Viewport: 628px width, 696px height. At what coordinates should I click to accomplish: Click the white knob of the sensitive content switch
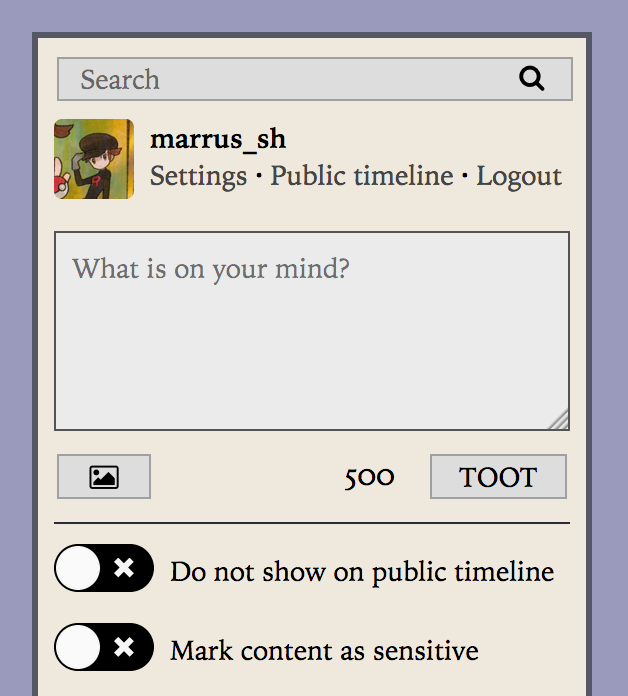(78, 647)
